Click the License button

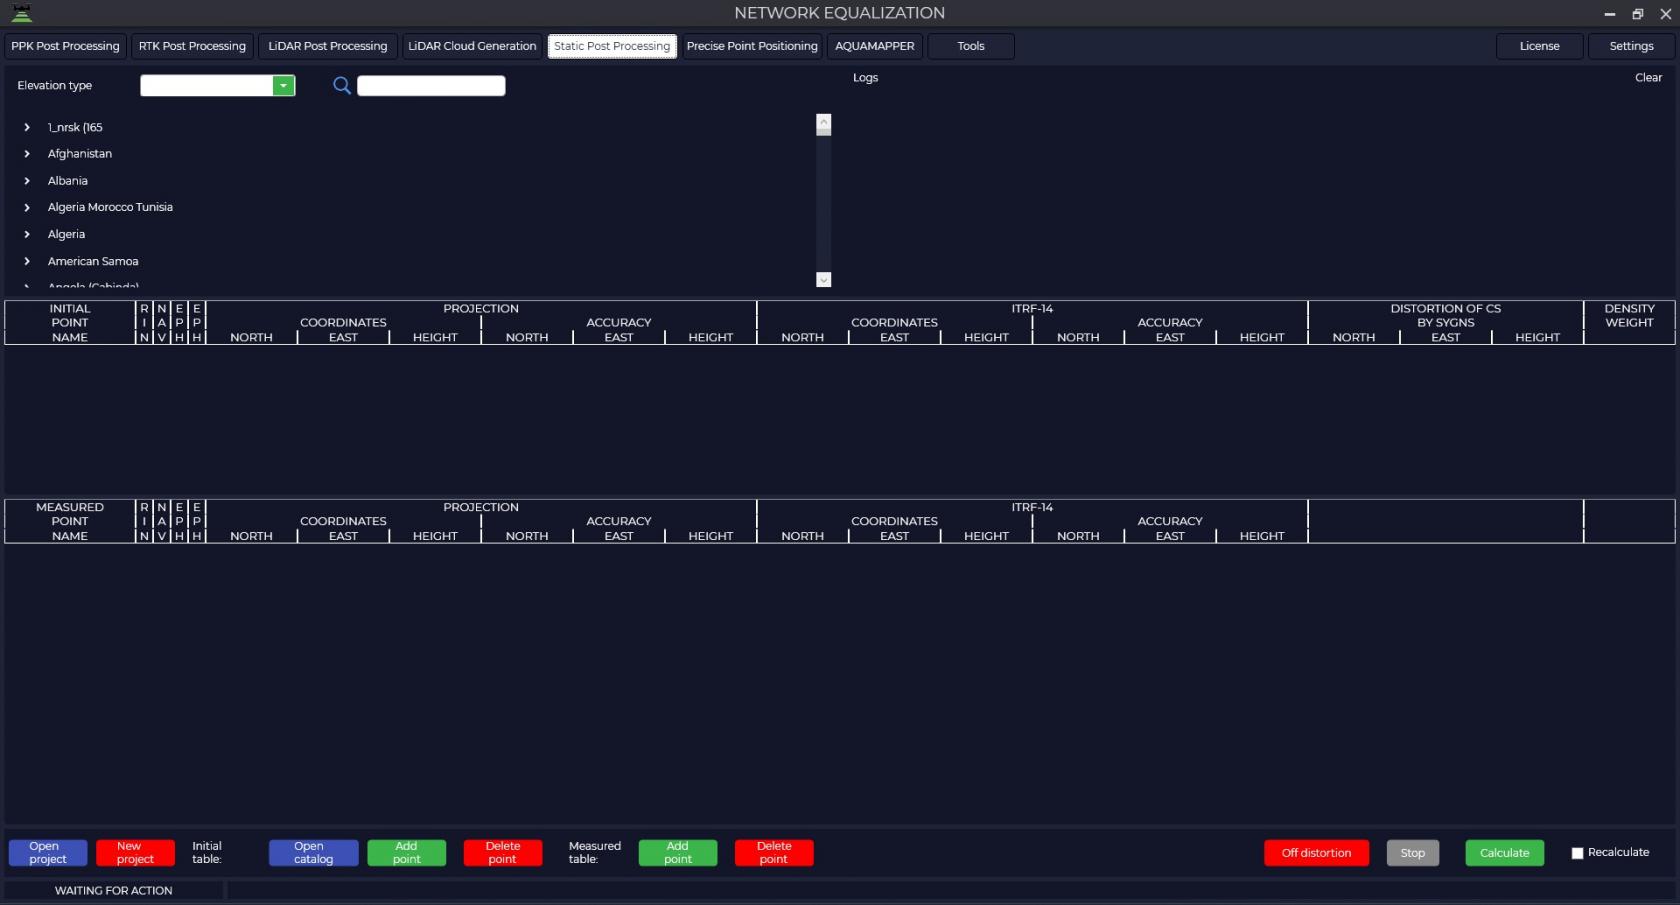pyautogui.click(x=1540, y=46)
